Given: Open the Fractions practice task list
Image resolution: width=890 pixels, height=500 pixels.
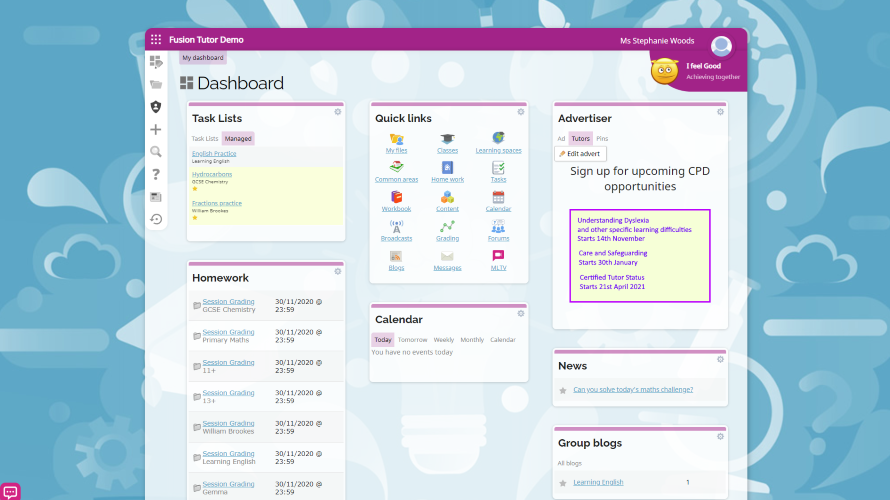Looking at the screenshot, I should click(217, 203).
